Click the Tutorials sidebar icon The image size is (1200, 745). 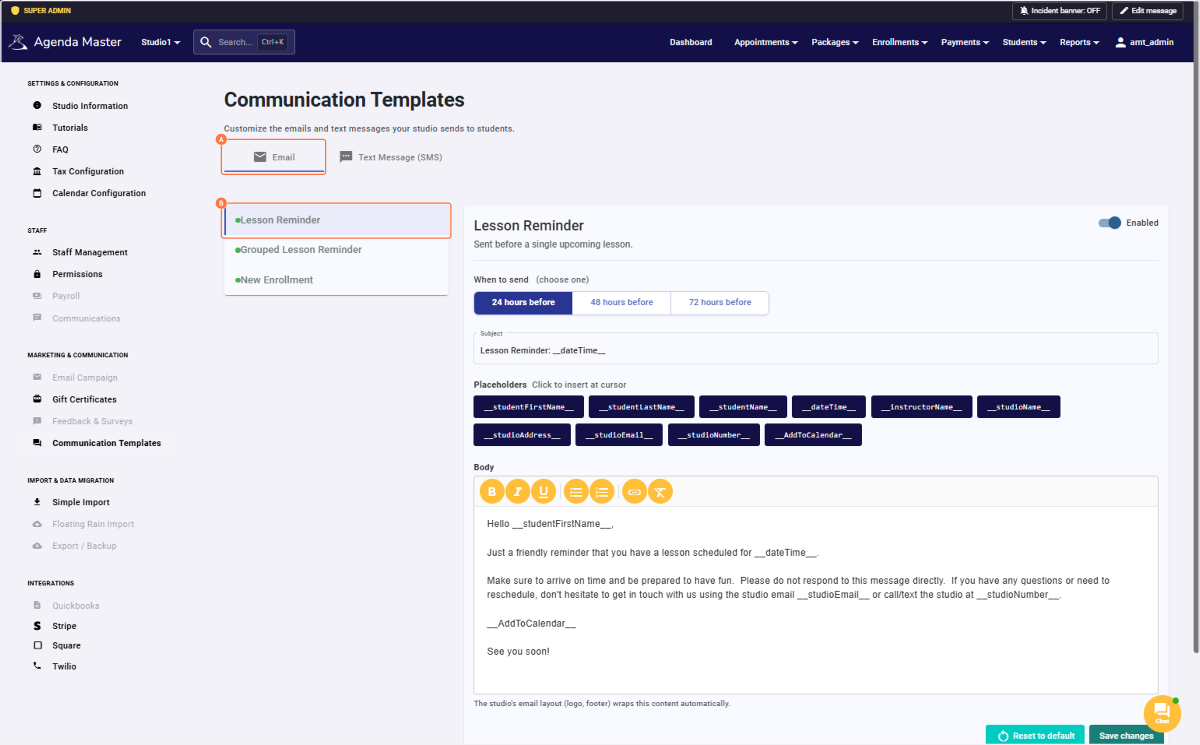point(37,128)
